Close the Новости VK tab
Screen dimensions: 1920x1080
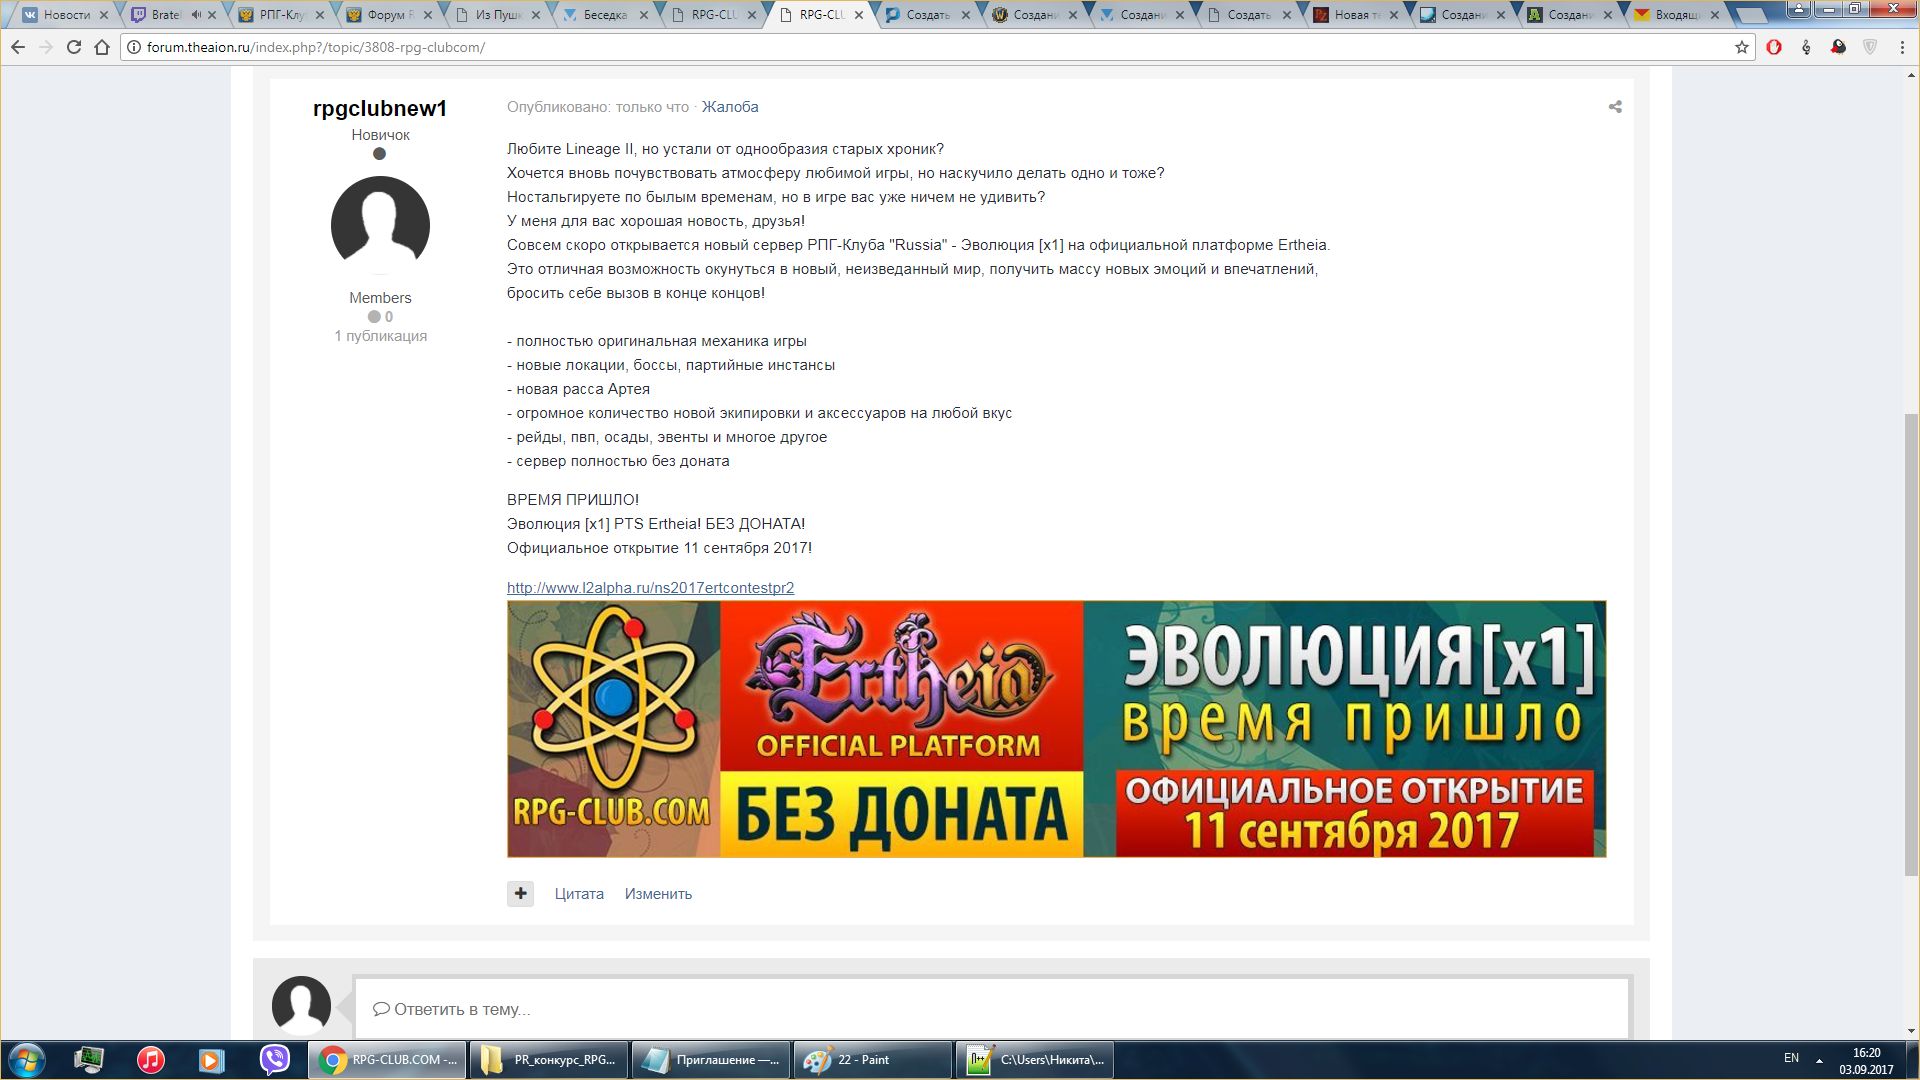pos(103,15)
